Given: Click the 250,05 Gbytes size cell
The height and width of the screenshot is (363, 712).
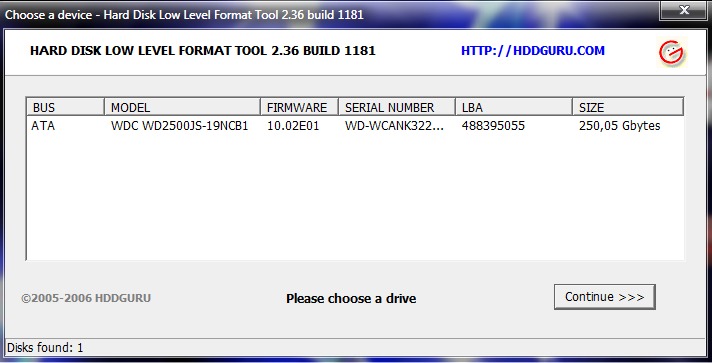Looking at the screenshot, I should 619,126.
